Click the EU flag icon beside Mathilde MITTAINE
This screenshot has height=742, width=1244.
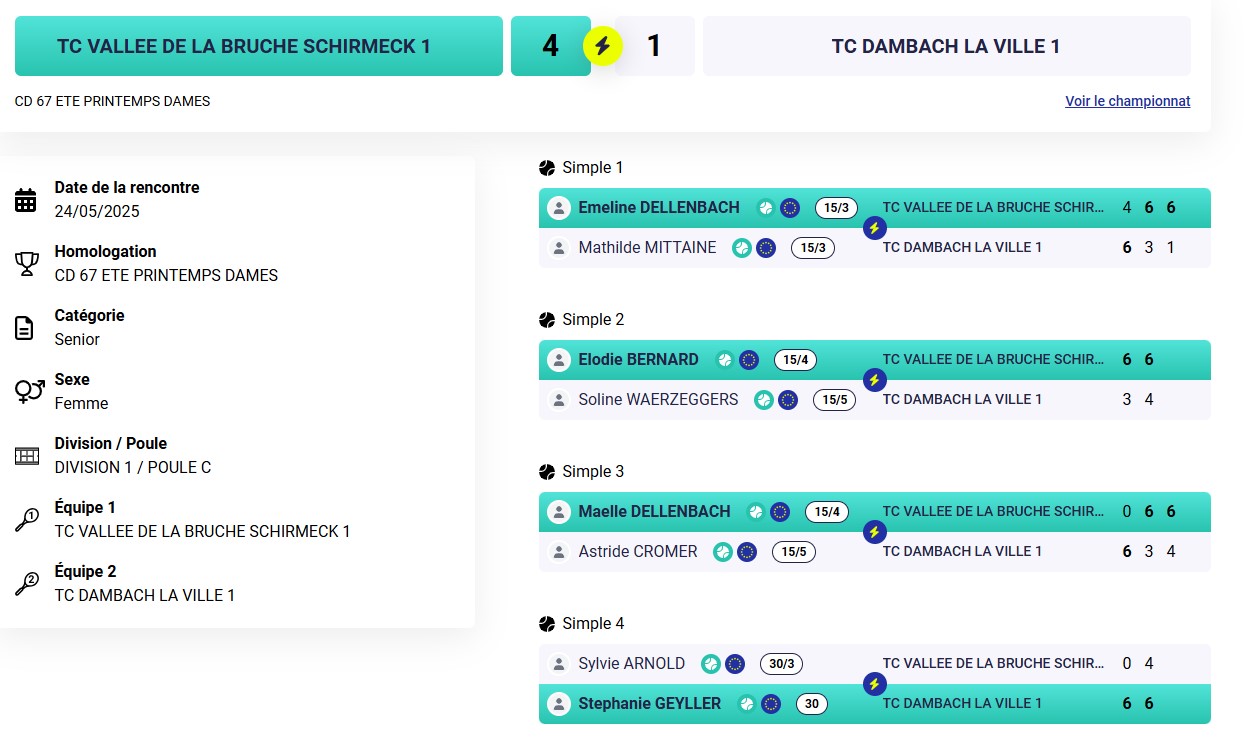click(x=766, y=248)
